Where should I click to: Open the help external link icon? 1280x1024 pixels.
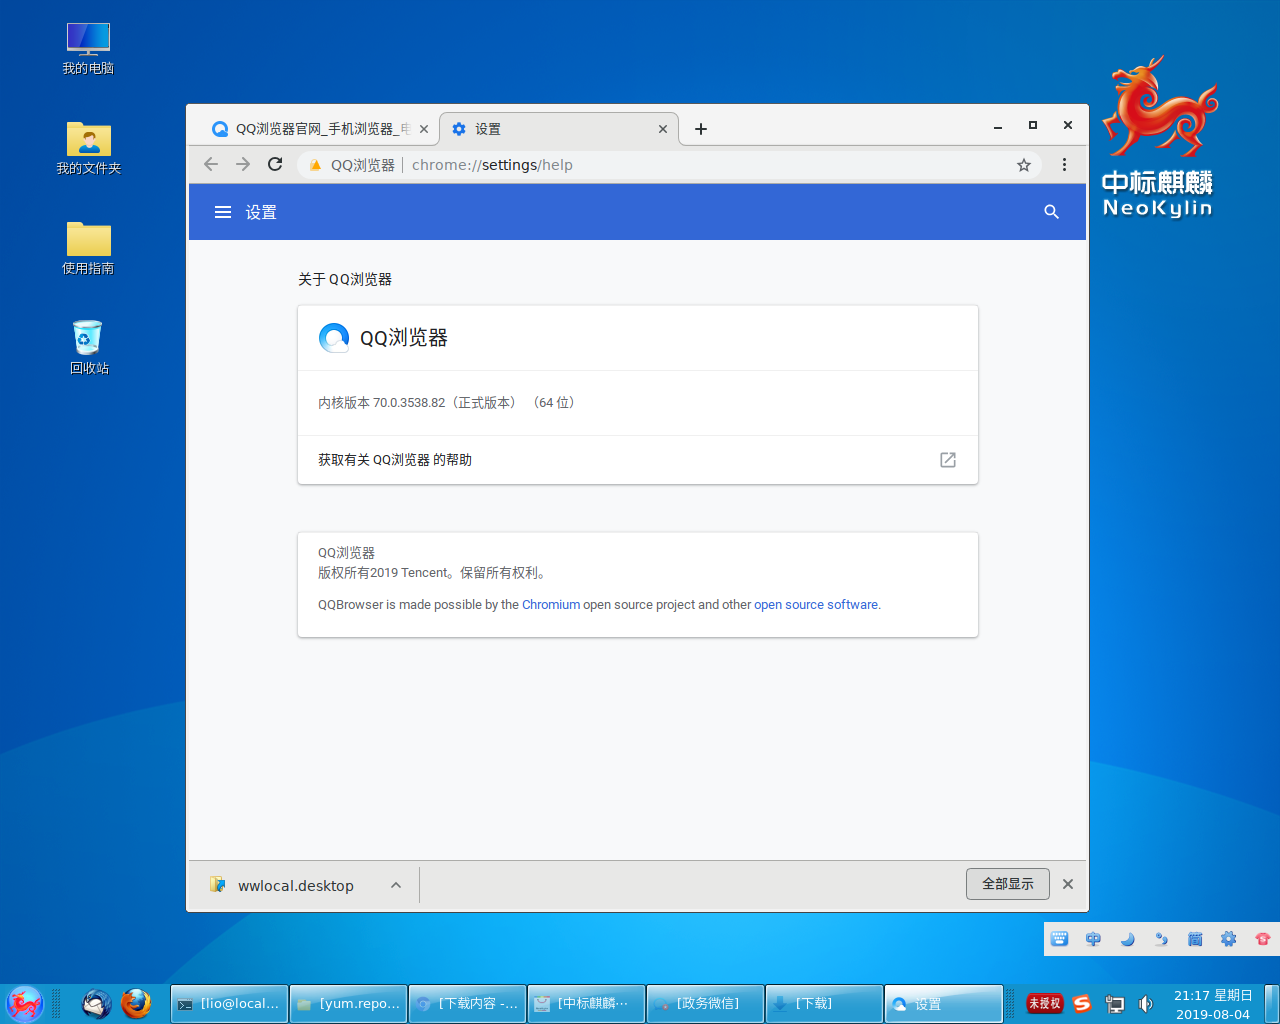948,460
